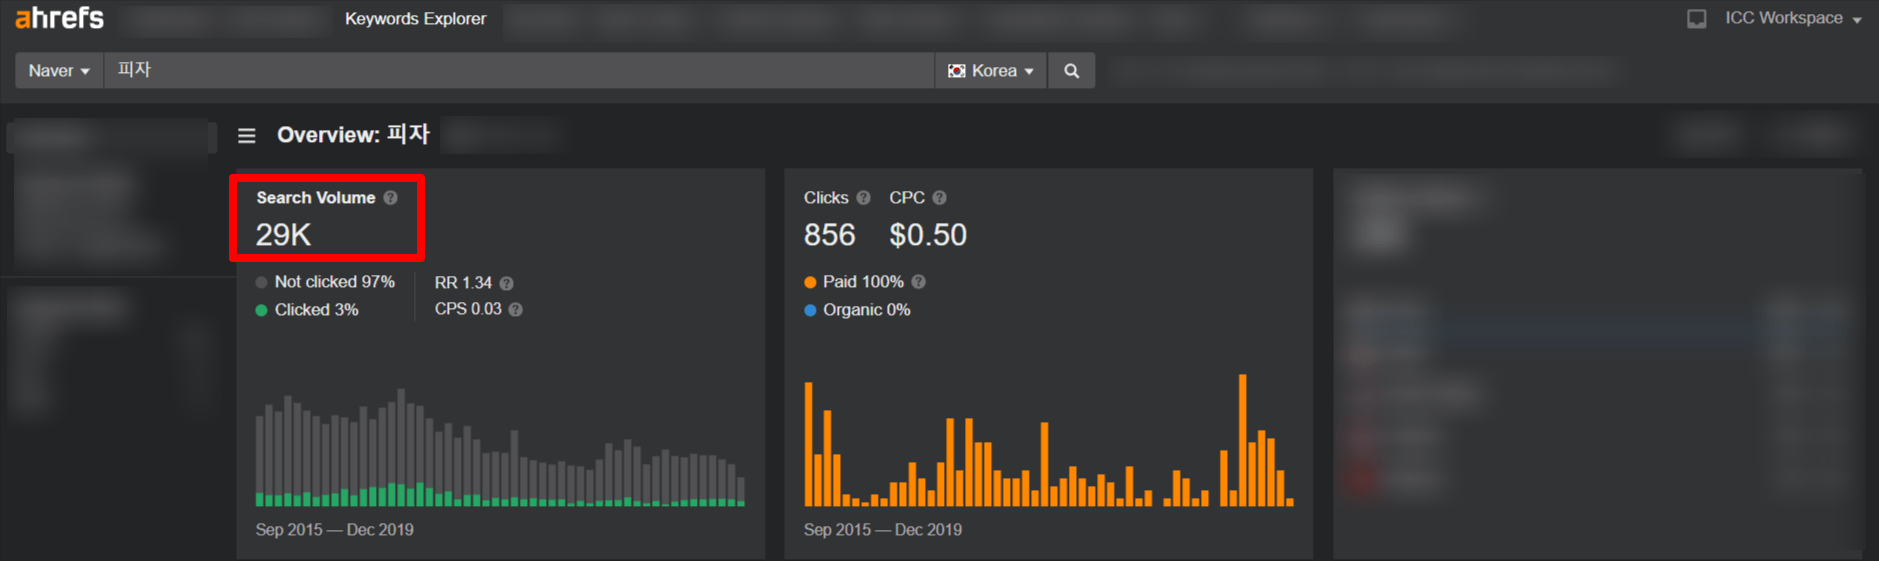Select the Organic 0% legend label
Screen dimensions: 1879x561
[866, 310]
